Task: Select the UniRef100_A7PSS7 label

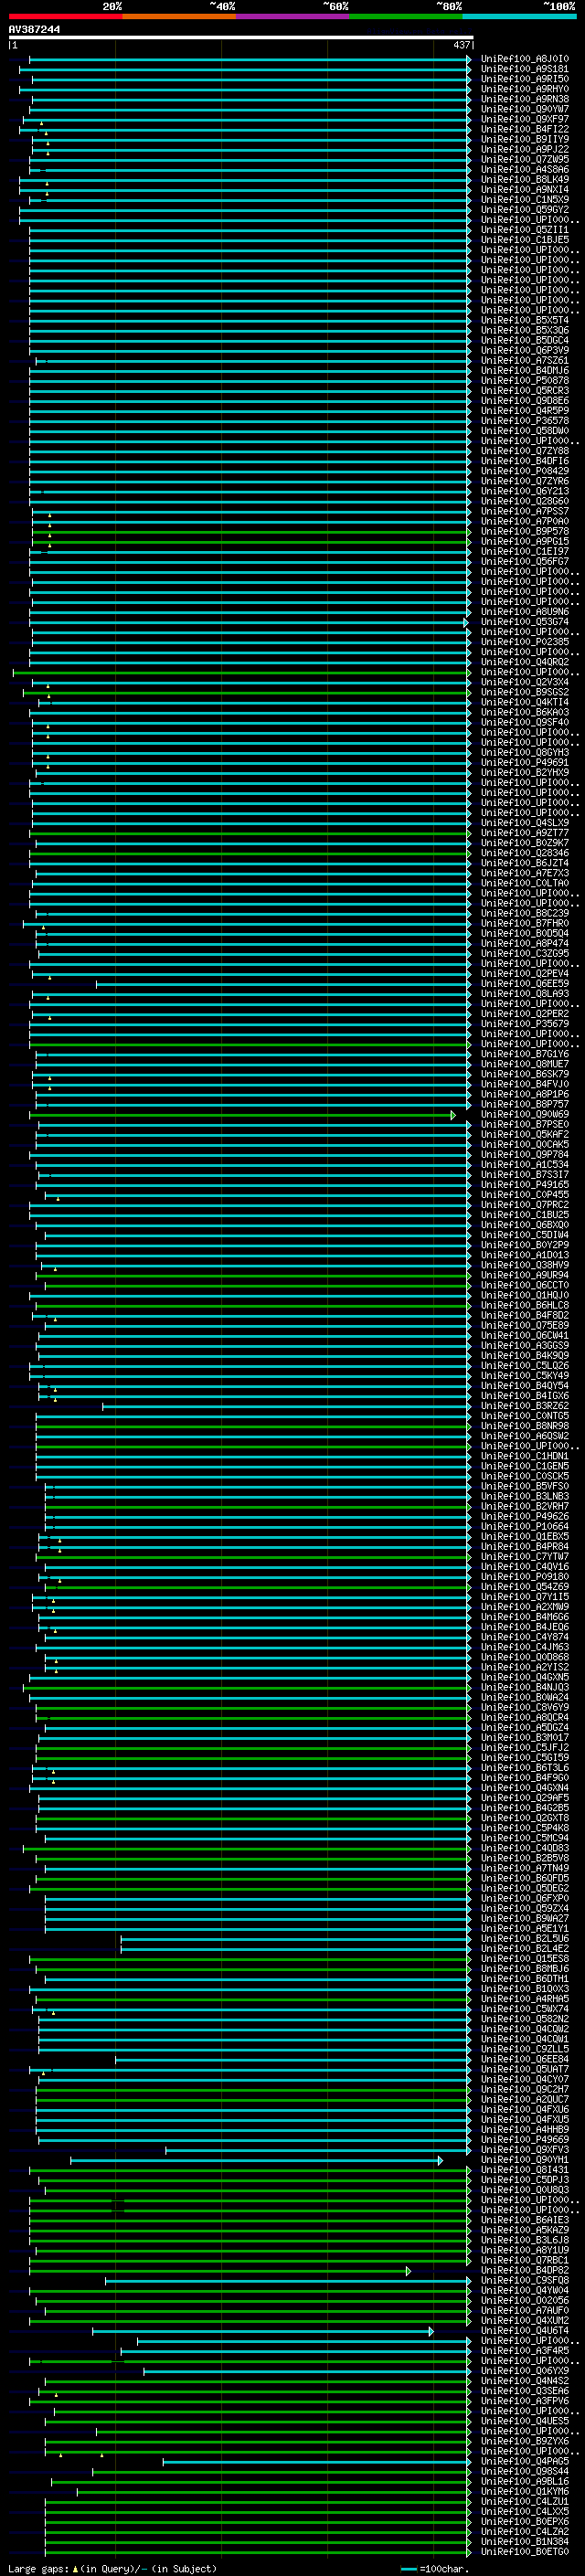Action: tap(525, 511)
